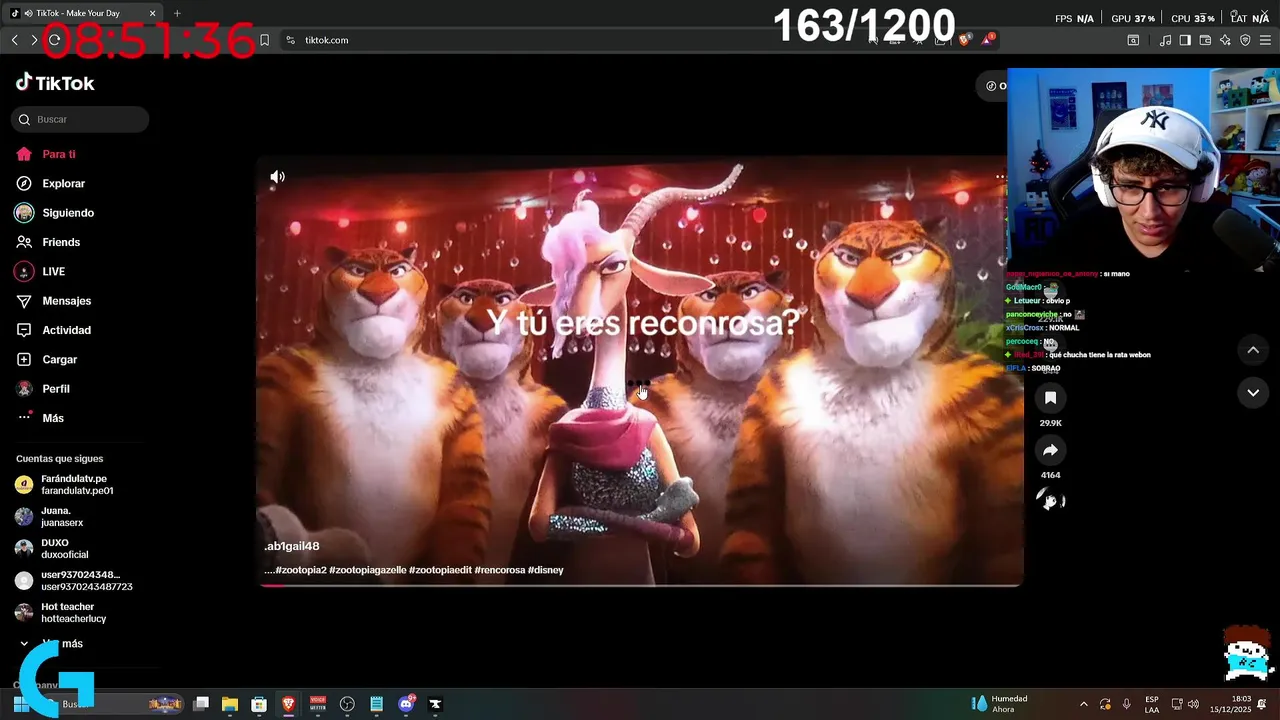
Task: Click the Actividad chat icon
Action: [x=24, y=330]
